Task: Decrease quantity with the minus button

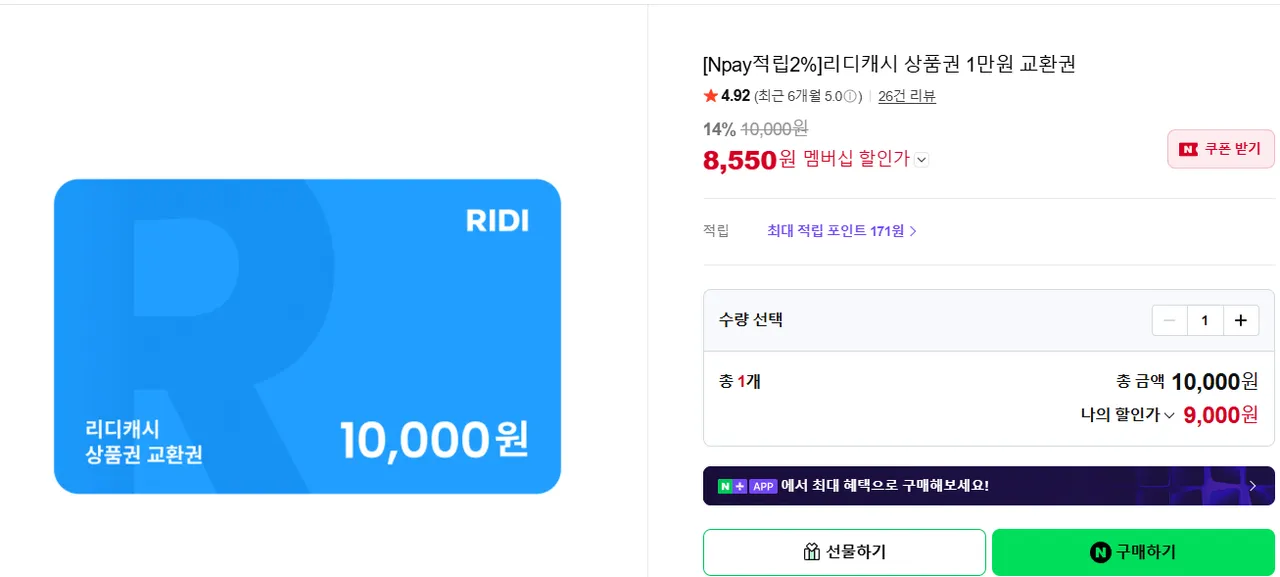Action: [1170, 320]
